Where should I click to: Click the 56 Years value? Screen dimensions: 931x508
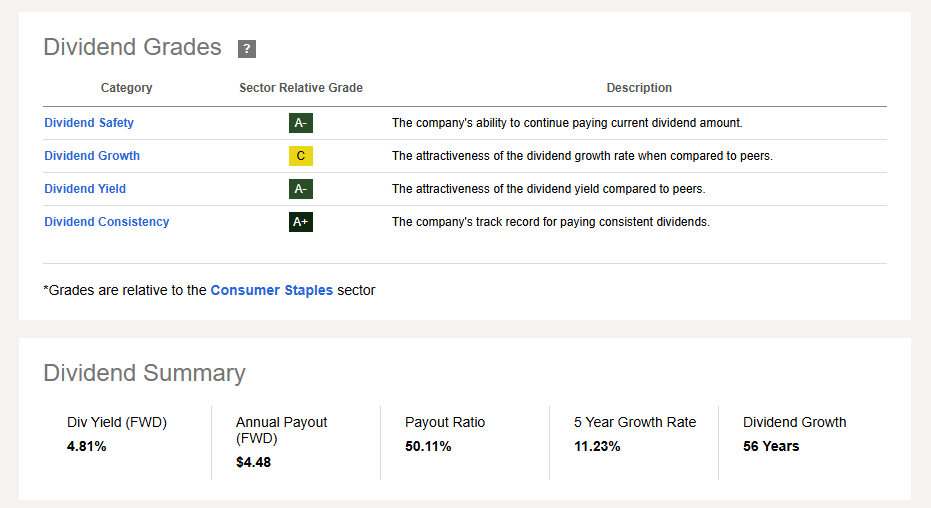[771, 446]
